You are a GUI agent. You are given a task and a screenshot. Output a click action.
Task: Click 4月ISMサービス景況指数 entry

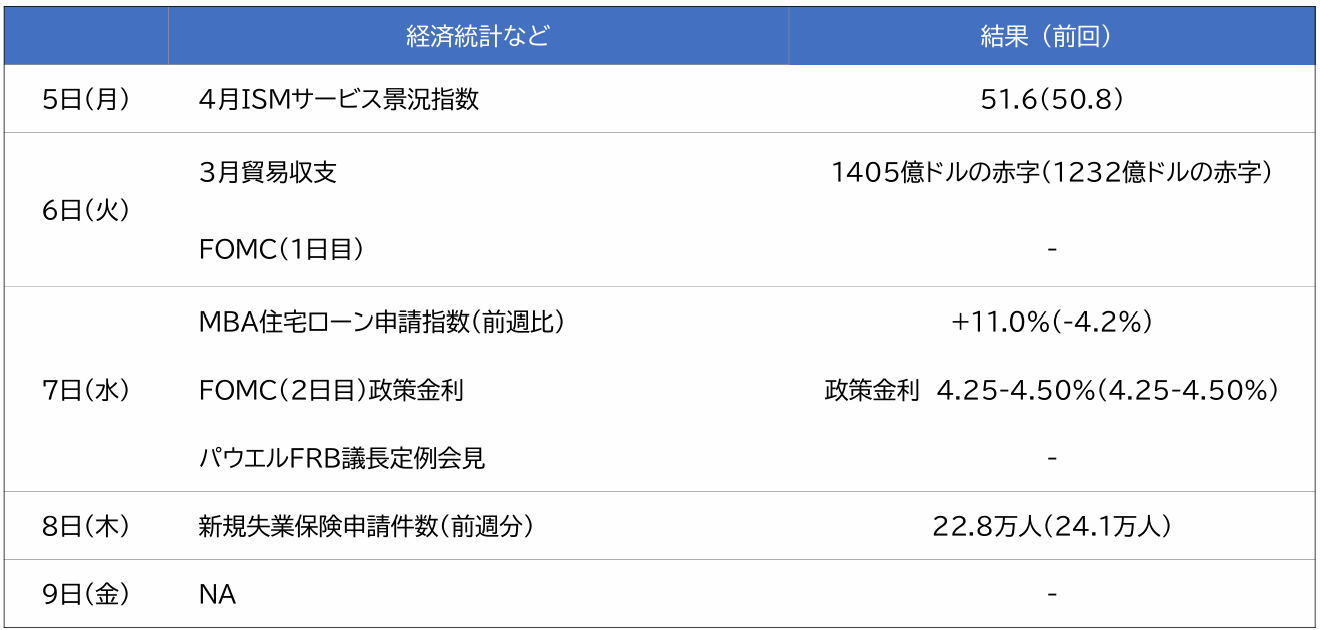(x=339, y=99)
